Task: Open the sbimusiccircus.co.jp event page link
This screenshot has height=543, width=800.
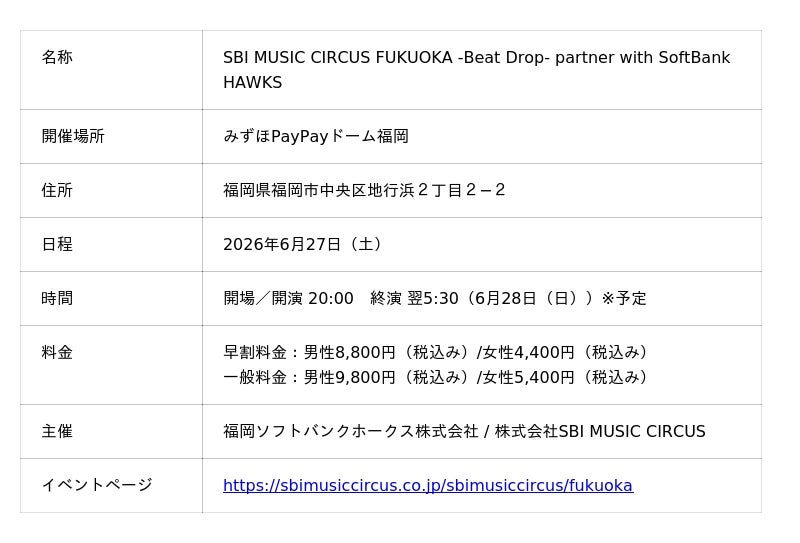Action: 427,486
